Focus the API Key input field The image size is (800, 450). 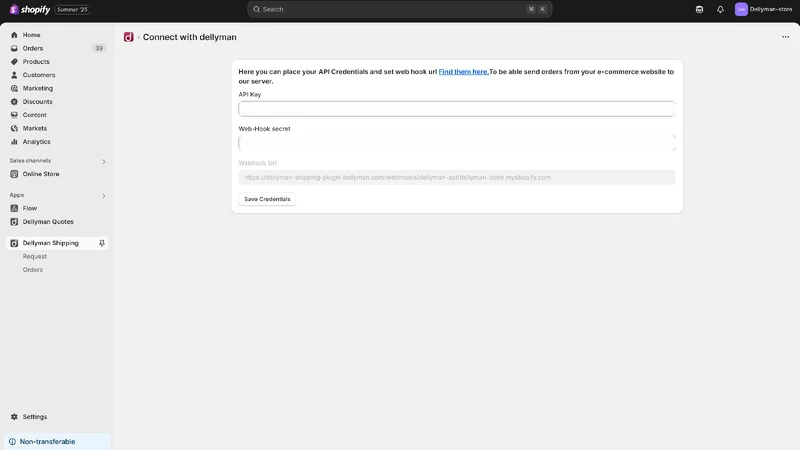457,109
